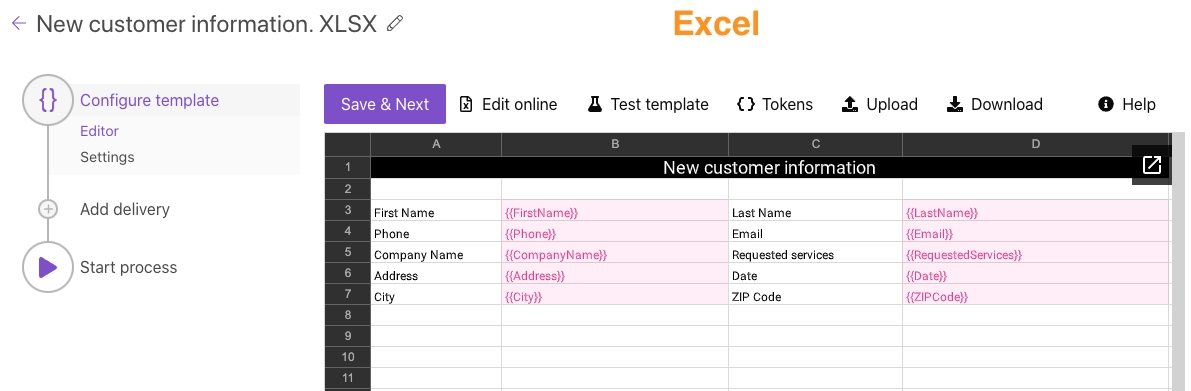Click the vertical scrollbar of the spreadsheet
Image resolution: width=1191 pixels, height=391 pixels.
pos(1178,262)
